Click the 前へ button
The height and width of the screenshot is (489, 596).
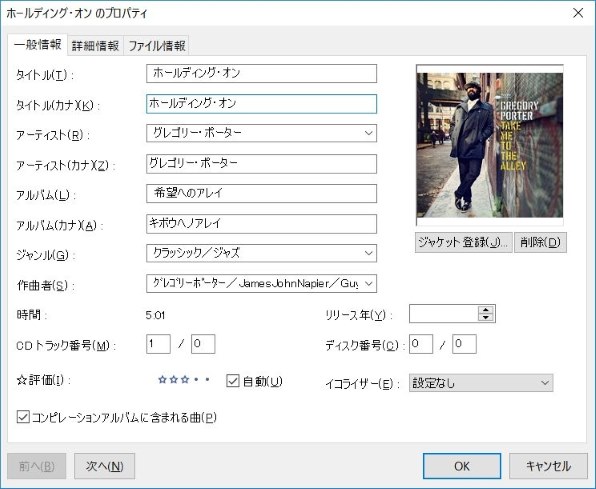tap(36, 466)
